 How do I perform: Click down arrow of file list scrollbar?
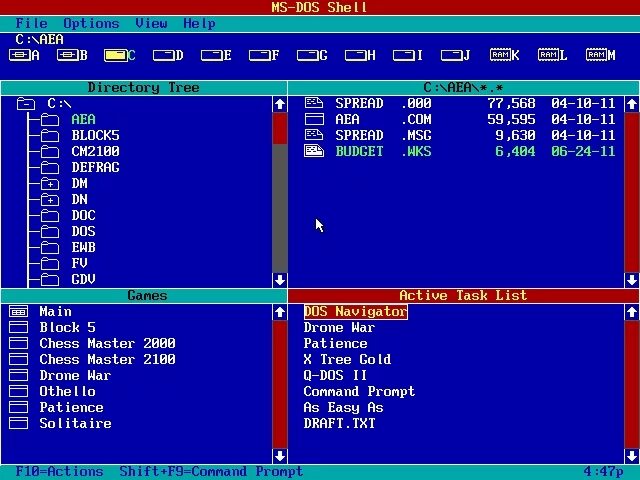632,280
